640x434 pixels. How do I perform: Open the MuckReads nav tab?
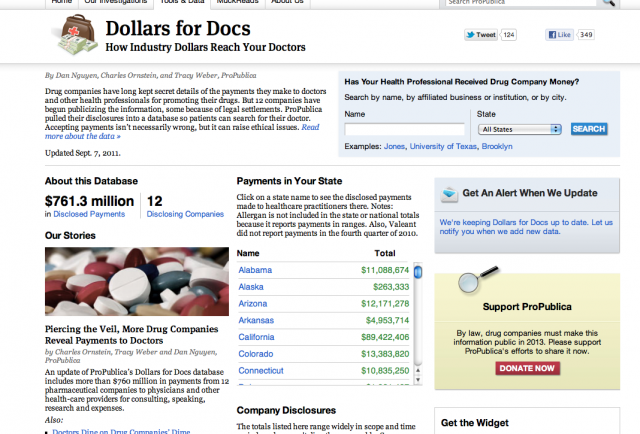tap(238, 2)
